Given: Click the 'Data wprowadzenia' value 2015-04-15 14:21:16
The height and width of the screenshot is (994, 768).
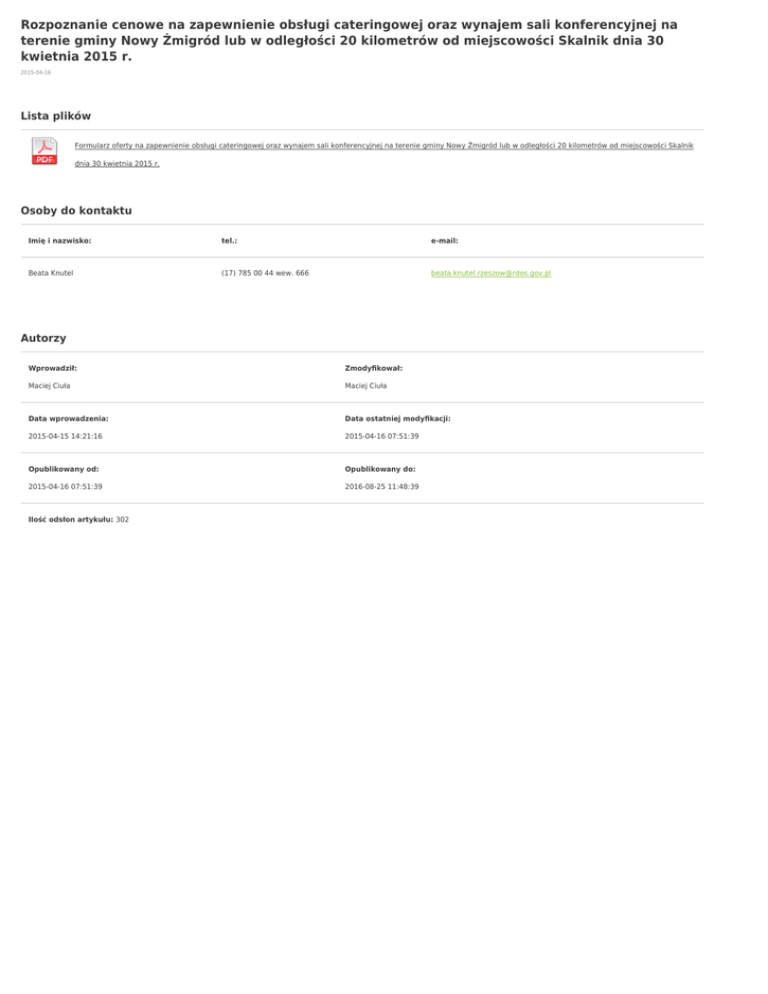Looking at the screenshot, I should tap(65, 436).
